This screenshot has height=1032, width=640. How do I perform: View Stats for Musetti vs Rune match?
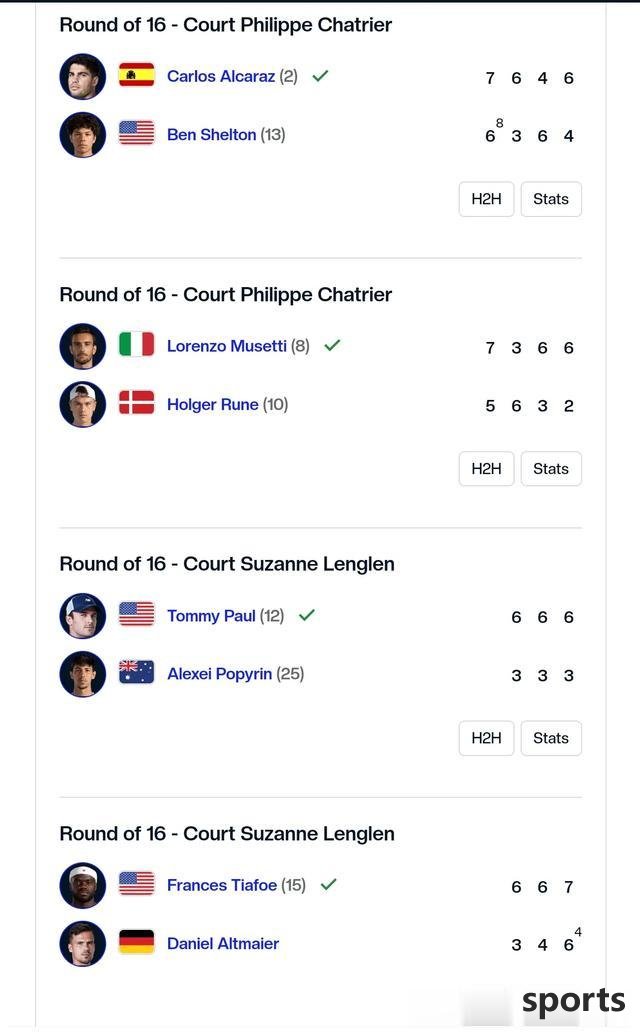[x=551, y=469]
